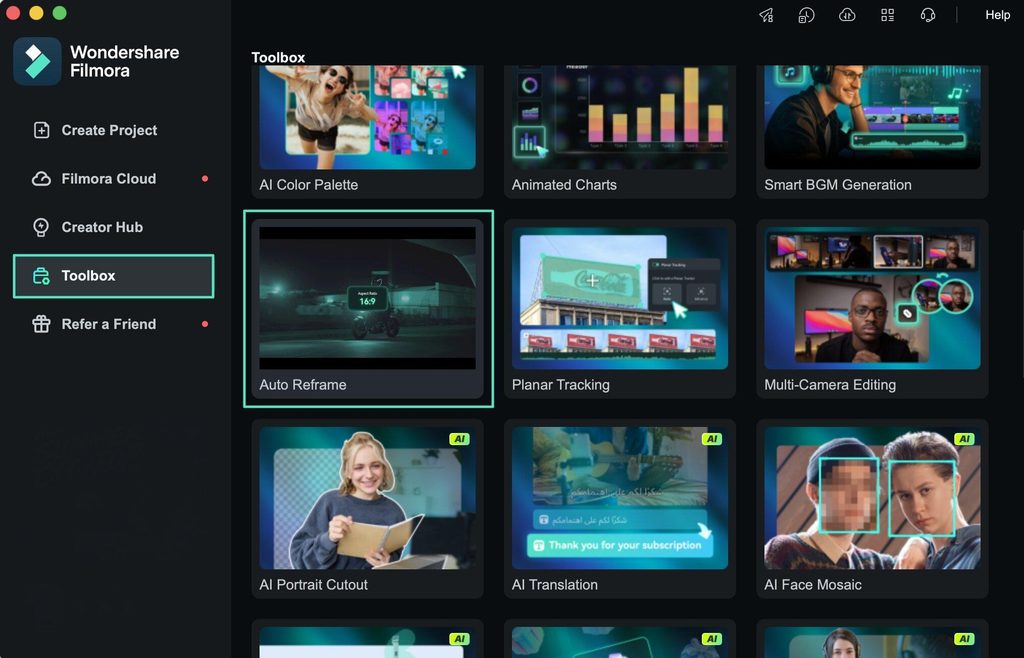1024x658 pixels.
Task: Open the Auto Reframe tool thumbnail
Action: pyautogui.click(x=368, y=298)
